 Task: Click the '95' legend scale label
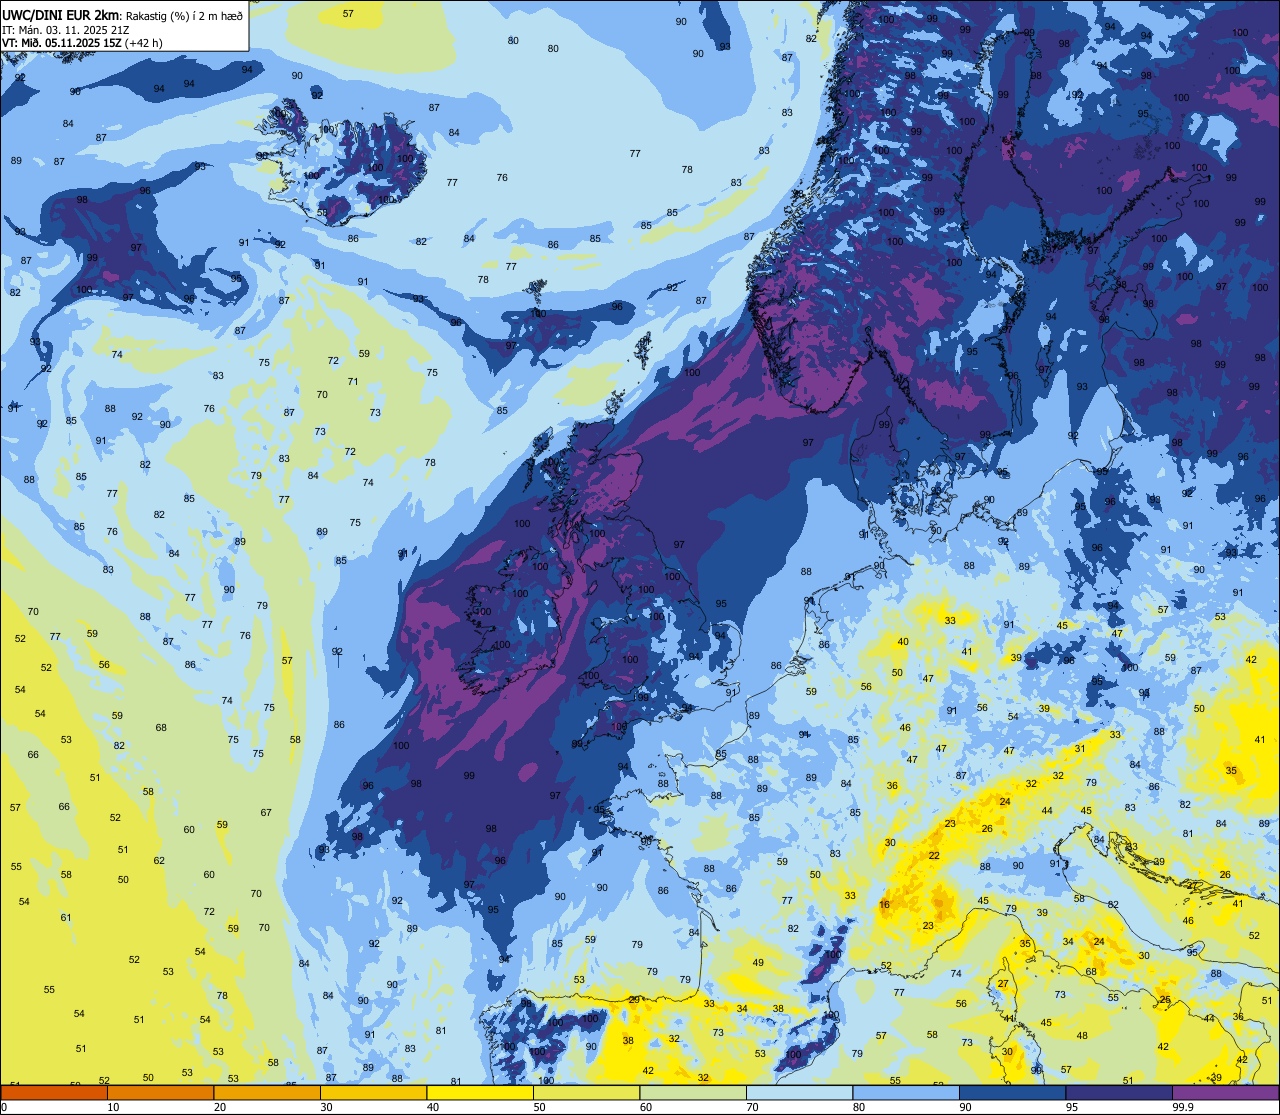pyautogui.click(x=1072, y=1107)
